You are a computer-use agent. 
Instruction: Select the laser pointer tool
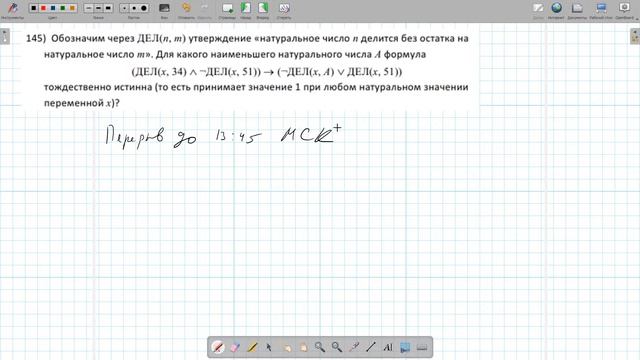[x=354, y=347]
